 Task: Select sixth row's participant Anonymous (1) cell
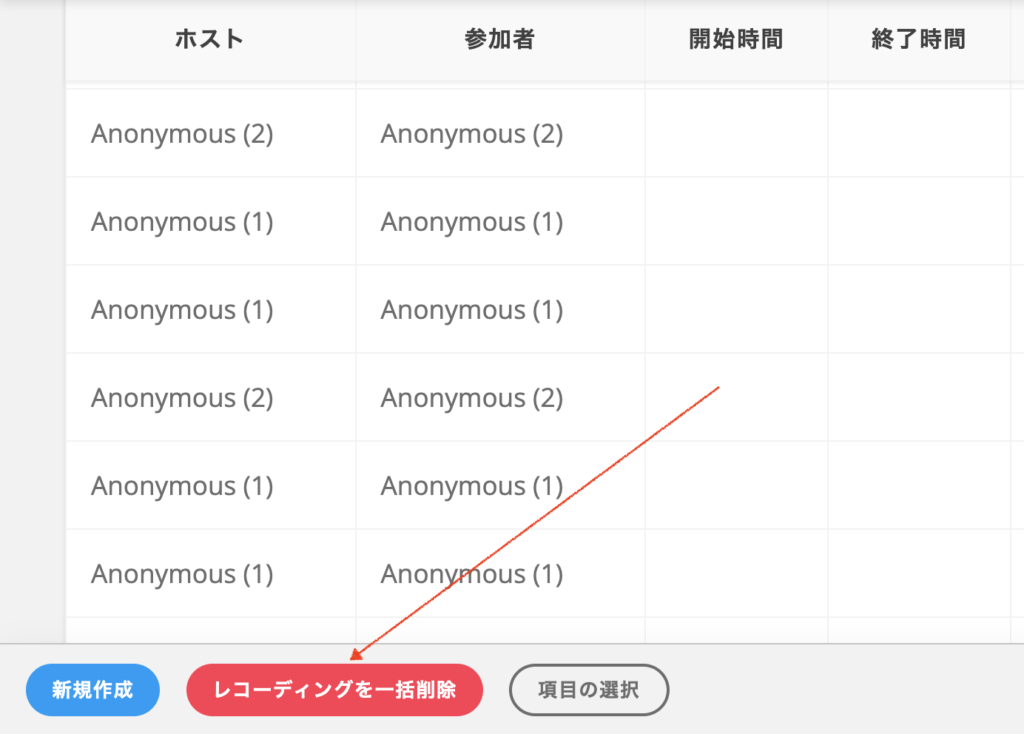[500, 574]
